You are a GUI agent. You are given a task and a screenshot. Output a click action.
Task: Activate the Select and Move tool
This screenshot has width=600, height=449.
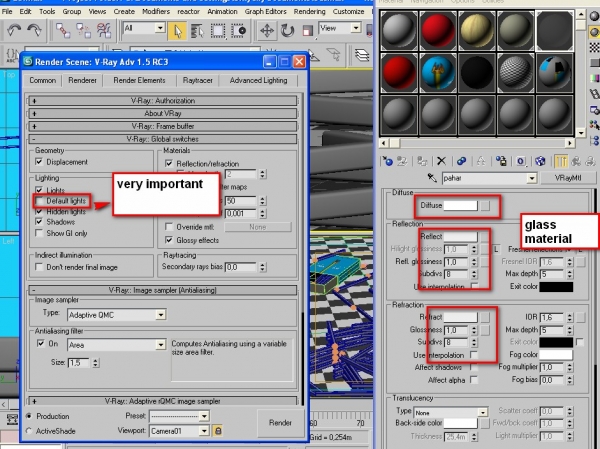coord(267,31)
